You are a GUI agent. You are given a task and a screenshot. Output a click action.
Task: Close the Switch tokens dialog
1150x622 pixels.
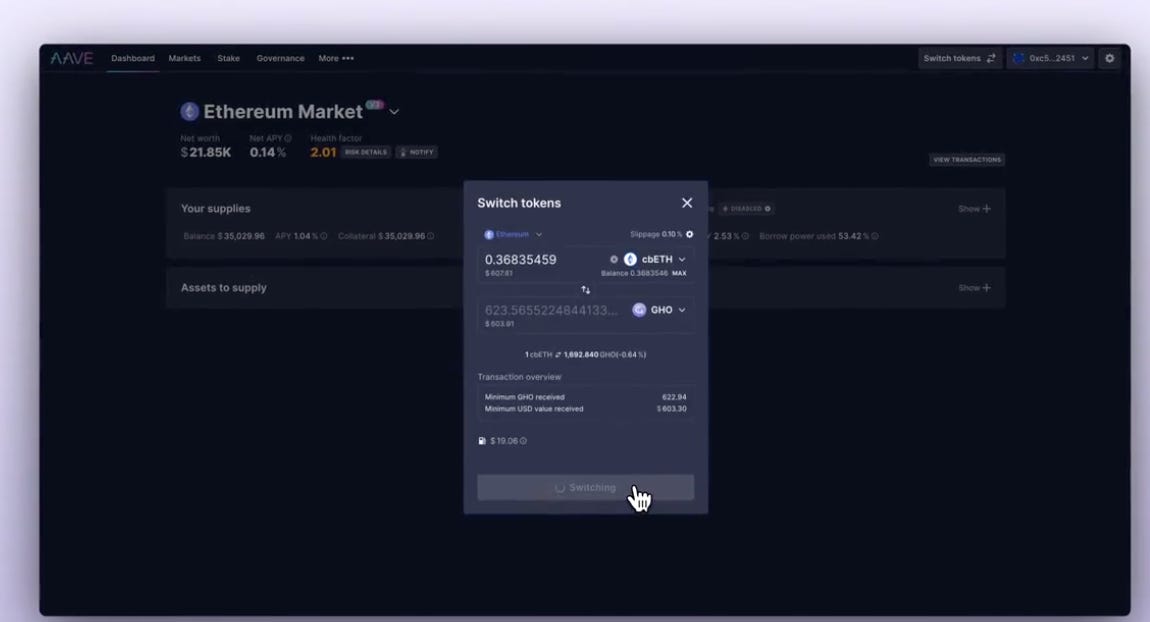coord(687,203)
